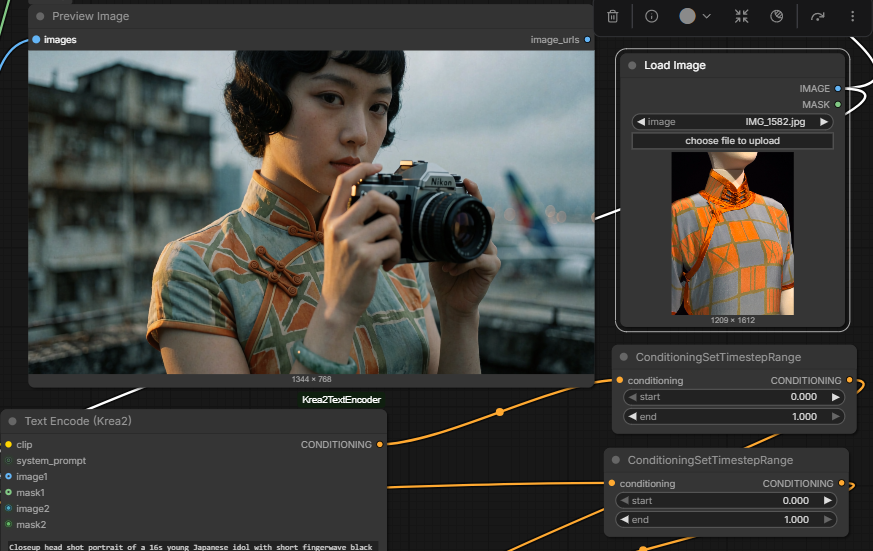Image resolution: width=873 pixels, height=551 pixels.
Task: Click the Krea2TextEncoder badge label
Action: 341,400
